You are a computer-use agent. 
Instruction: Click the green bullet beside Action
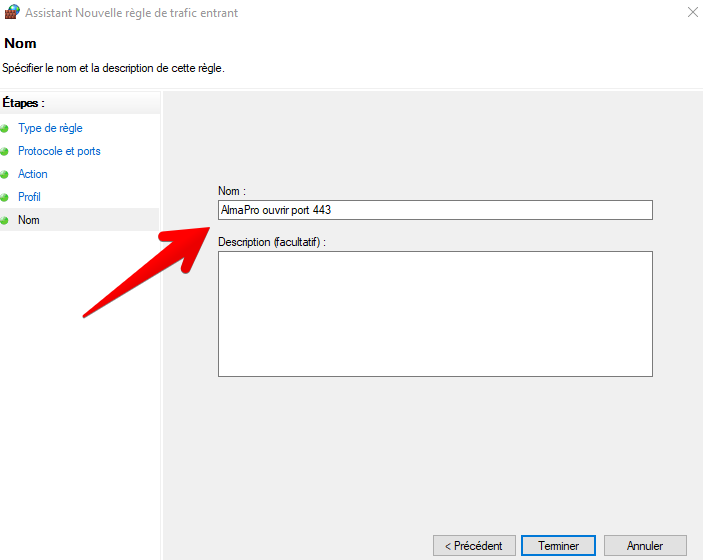(x=5, y=174)
